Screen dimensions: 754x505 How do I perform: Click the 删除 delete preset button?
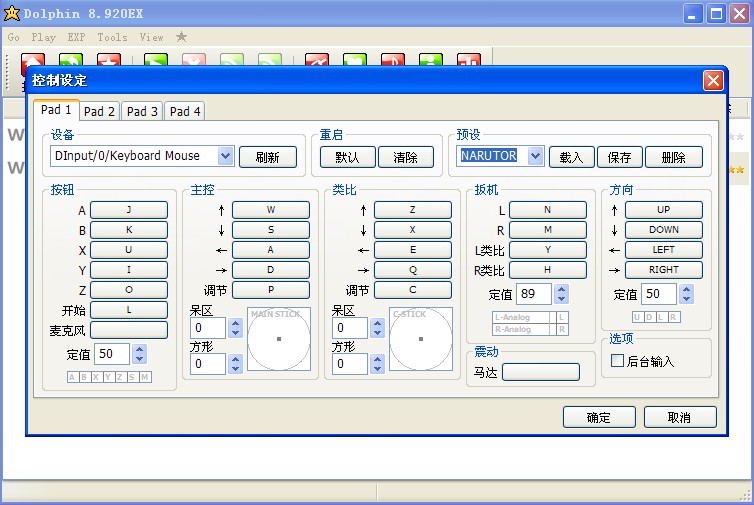pyautogui.click(x=673, y=157)
